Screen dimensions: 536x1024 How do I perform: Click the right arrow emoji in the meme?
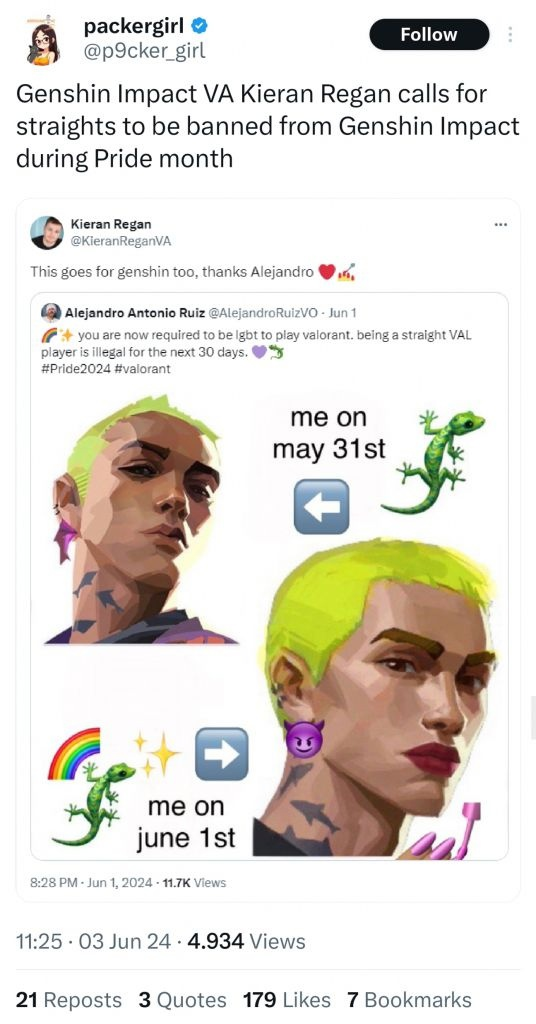(x=221, y=753)
